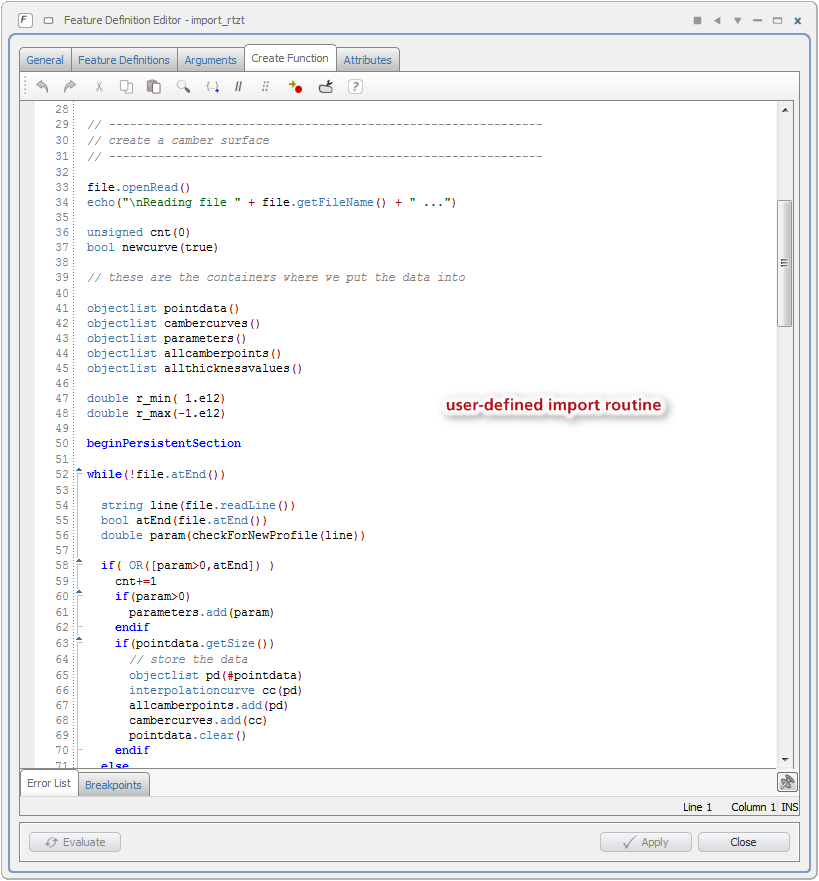The width and height of the screenshot is (819, 881).
Task: Open Find with the magnifier icon
Action: pos(183,86)
